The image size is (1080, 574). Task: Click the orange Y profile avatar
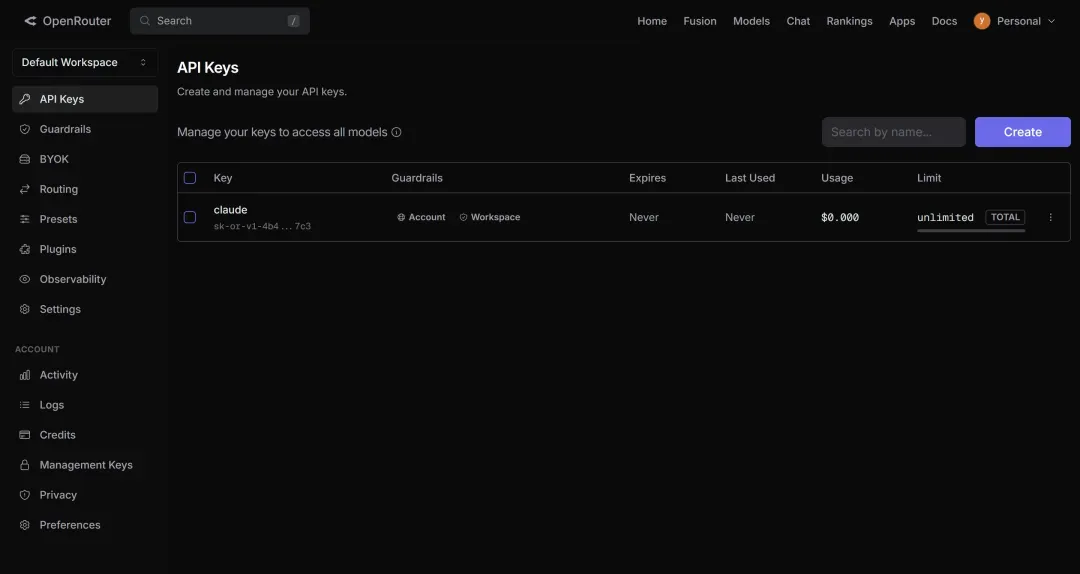coord(982,21)
